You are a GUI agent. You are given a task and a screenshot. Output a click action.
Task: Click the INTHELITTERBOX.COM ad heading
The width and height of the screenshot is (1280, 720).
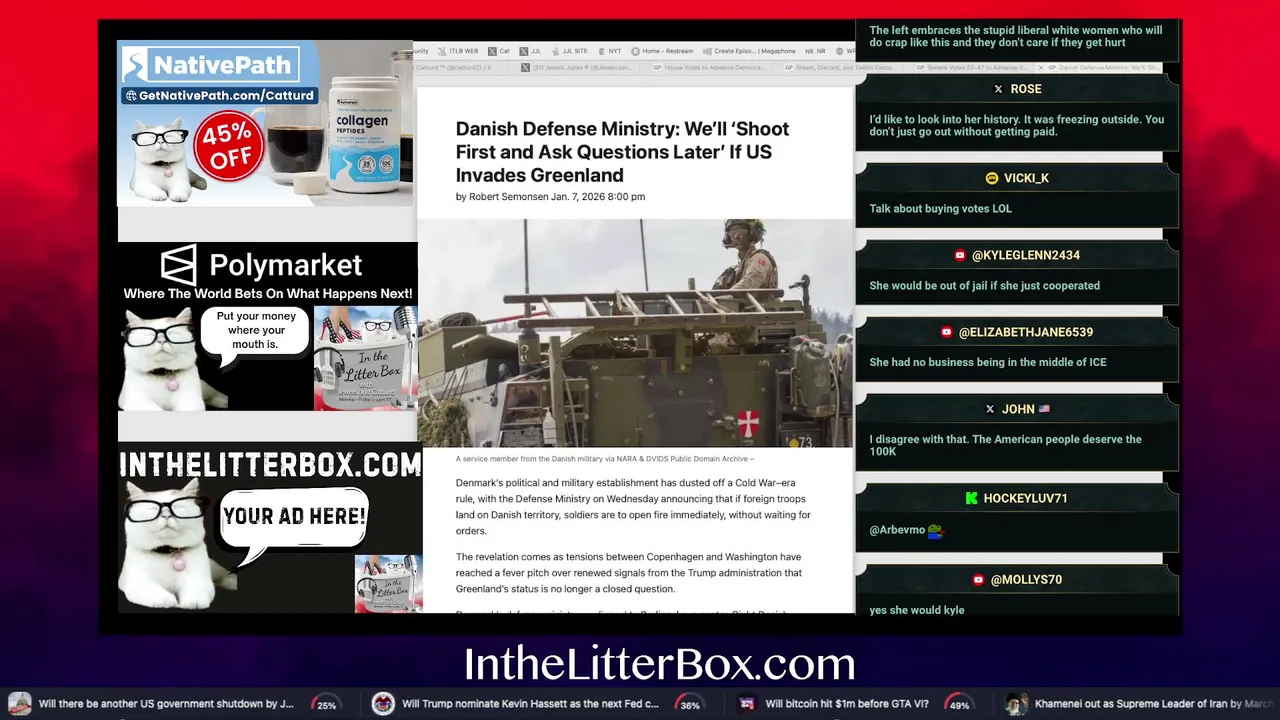coord(270,464)
